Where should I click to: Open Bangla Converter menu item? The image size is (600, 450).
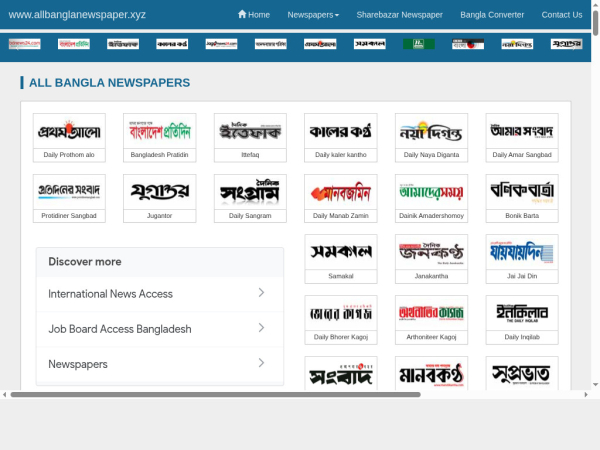point(492,15)
